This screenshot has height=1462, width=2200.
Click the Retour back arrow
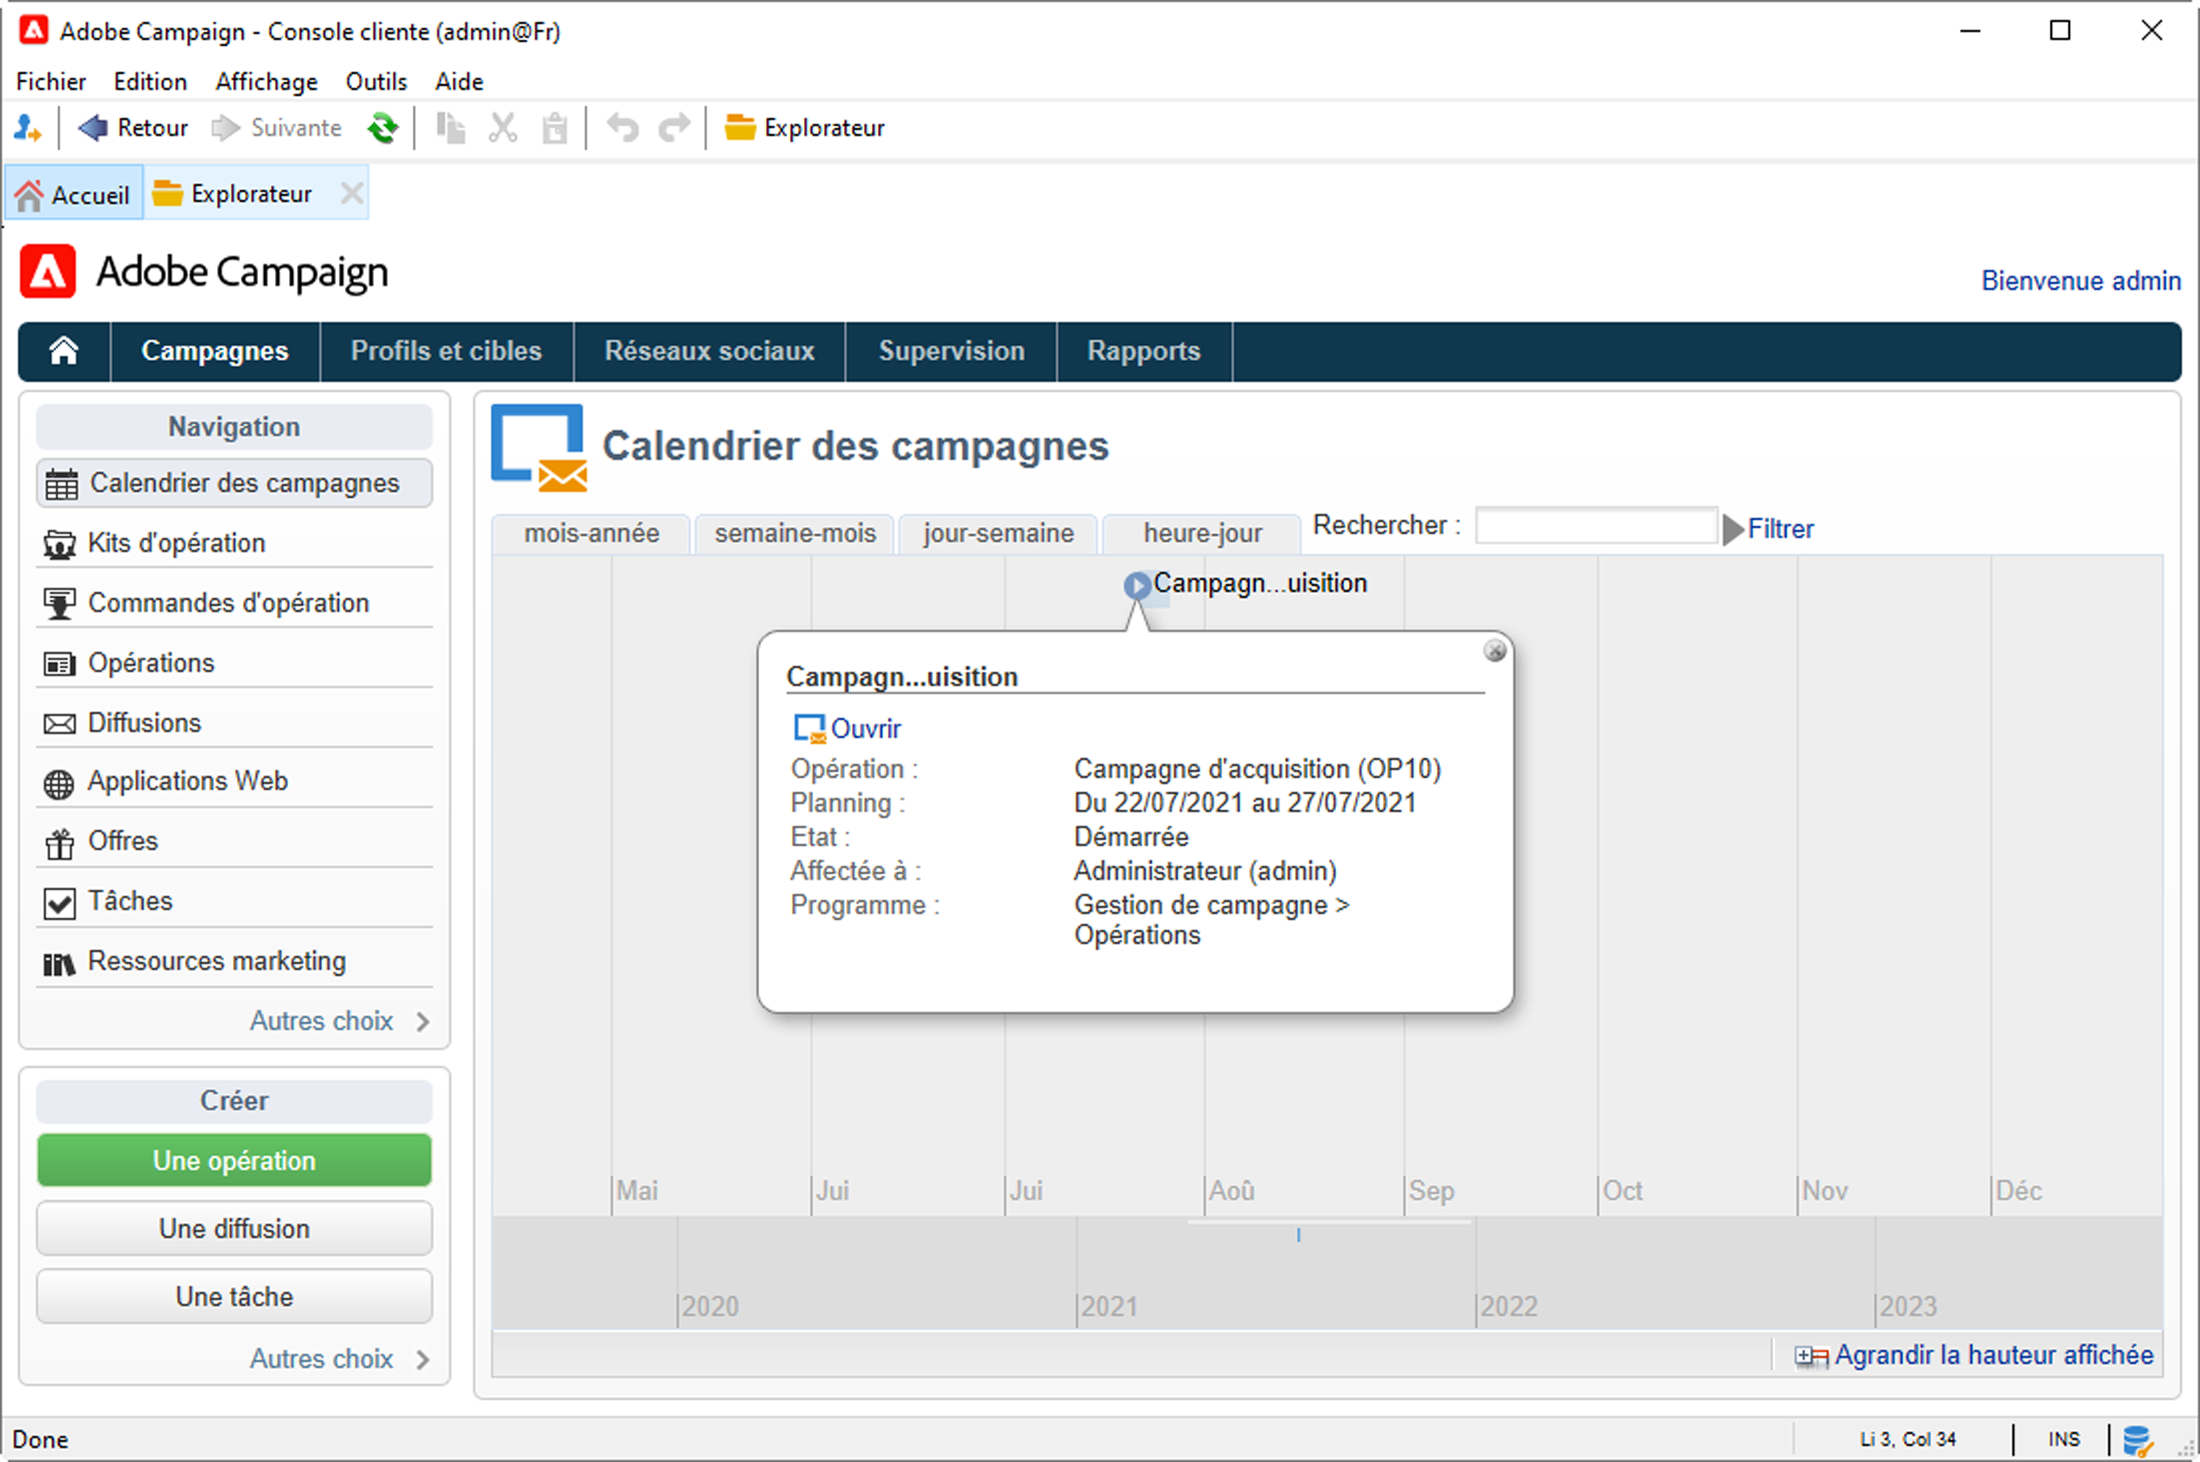[x=93, y=128]
